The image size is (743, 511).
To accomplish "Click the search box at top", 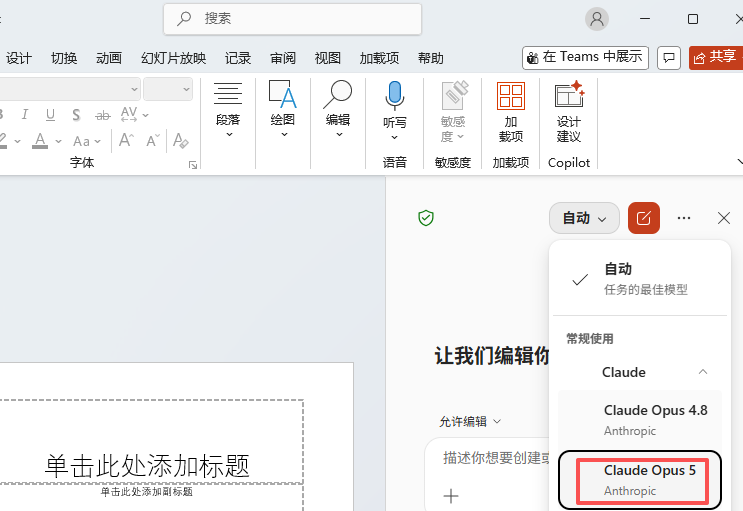I will coord(292,19).
